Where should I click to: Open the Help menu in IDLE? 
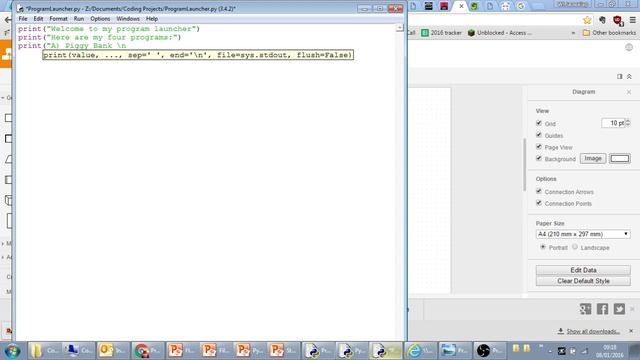point(152,19)
